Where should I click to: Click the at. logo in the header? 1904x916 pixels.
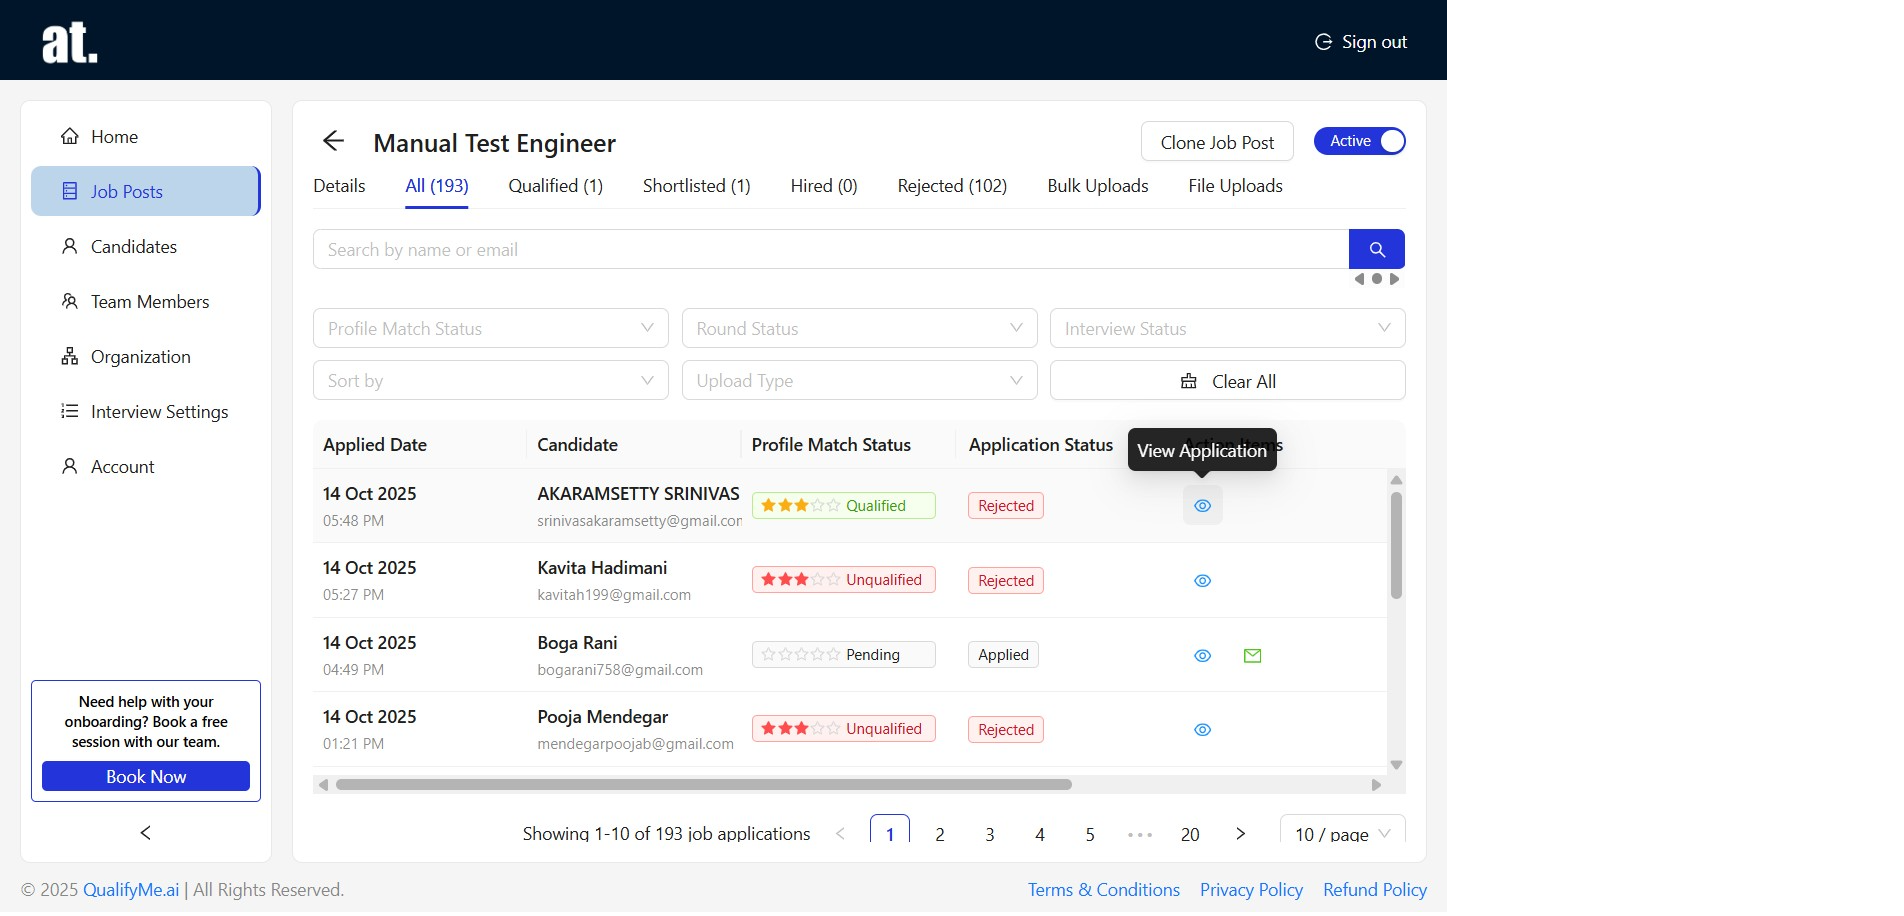point(69,43)
